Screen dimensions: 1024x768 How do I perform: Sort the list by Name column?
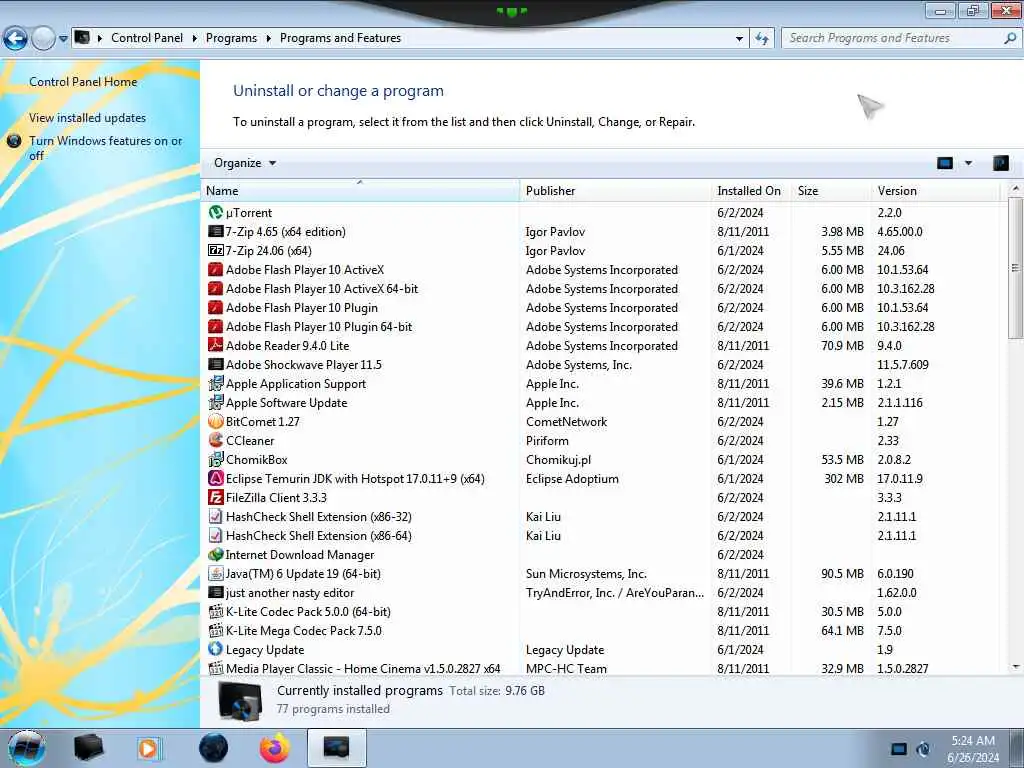pos(360,191)
